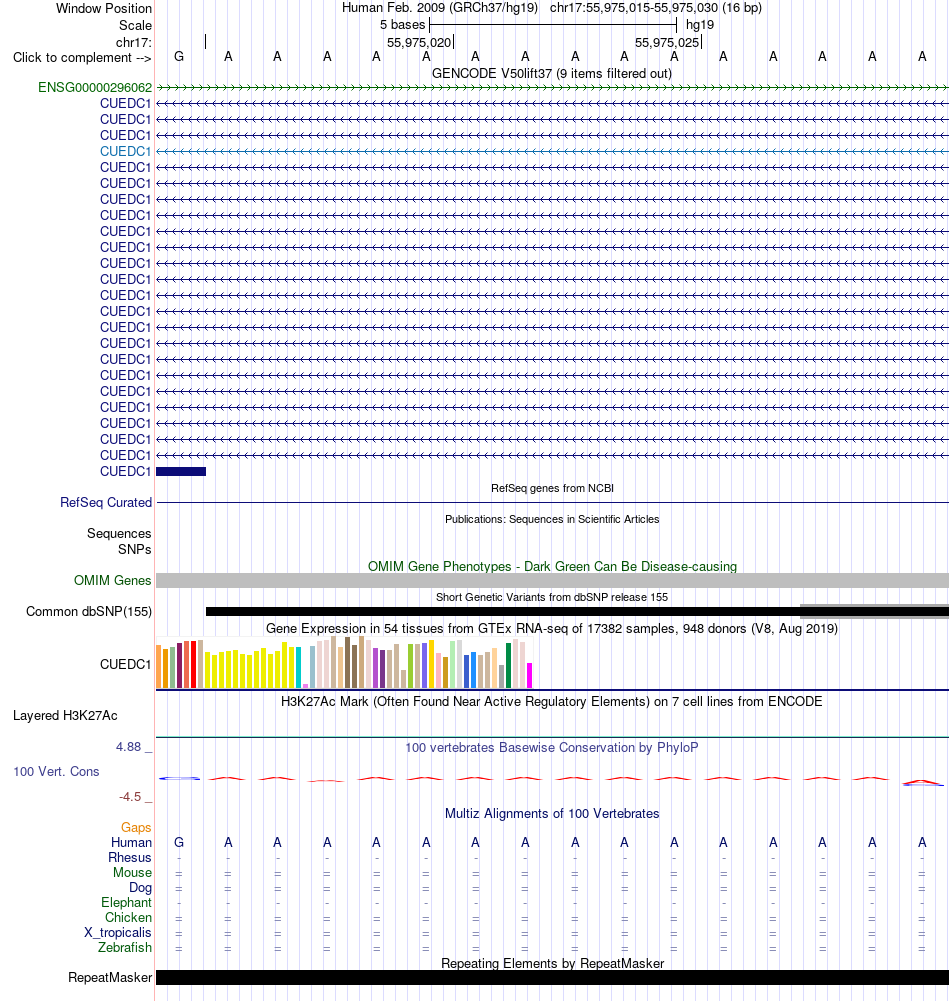
Task: Open the Common dbSNP(155) track label
Action: tap(89, 612)
